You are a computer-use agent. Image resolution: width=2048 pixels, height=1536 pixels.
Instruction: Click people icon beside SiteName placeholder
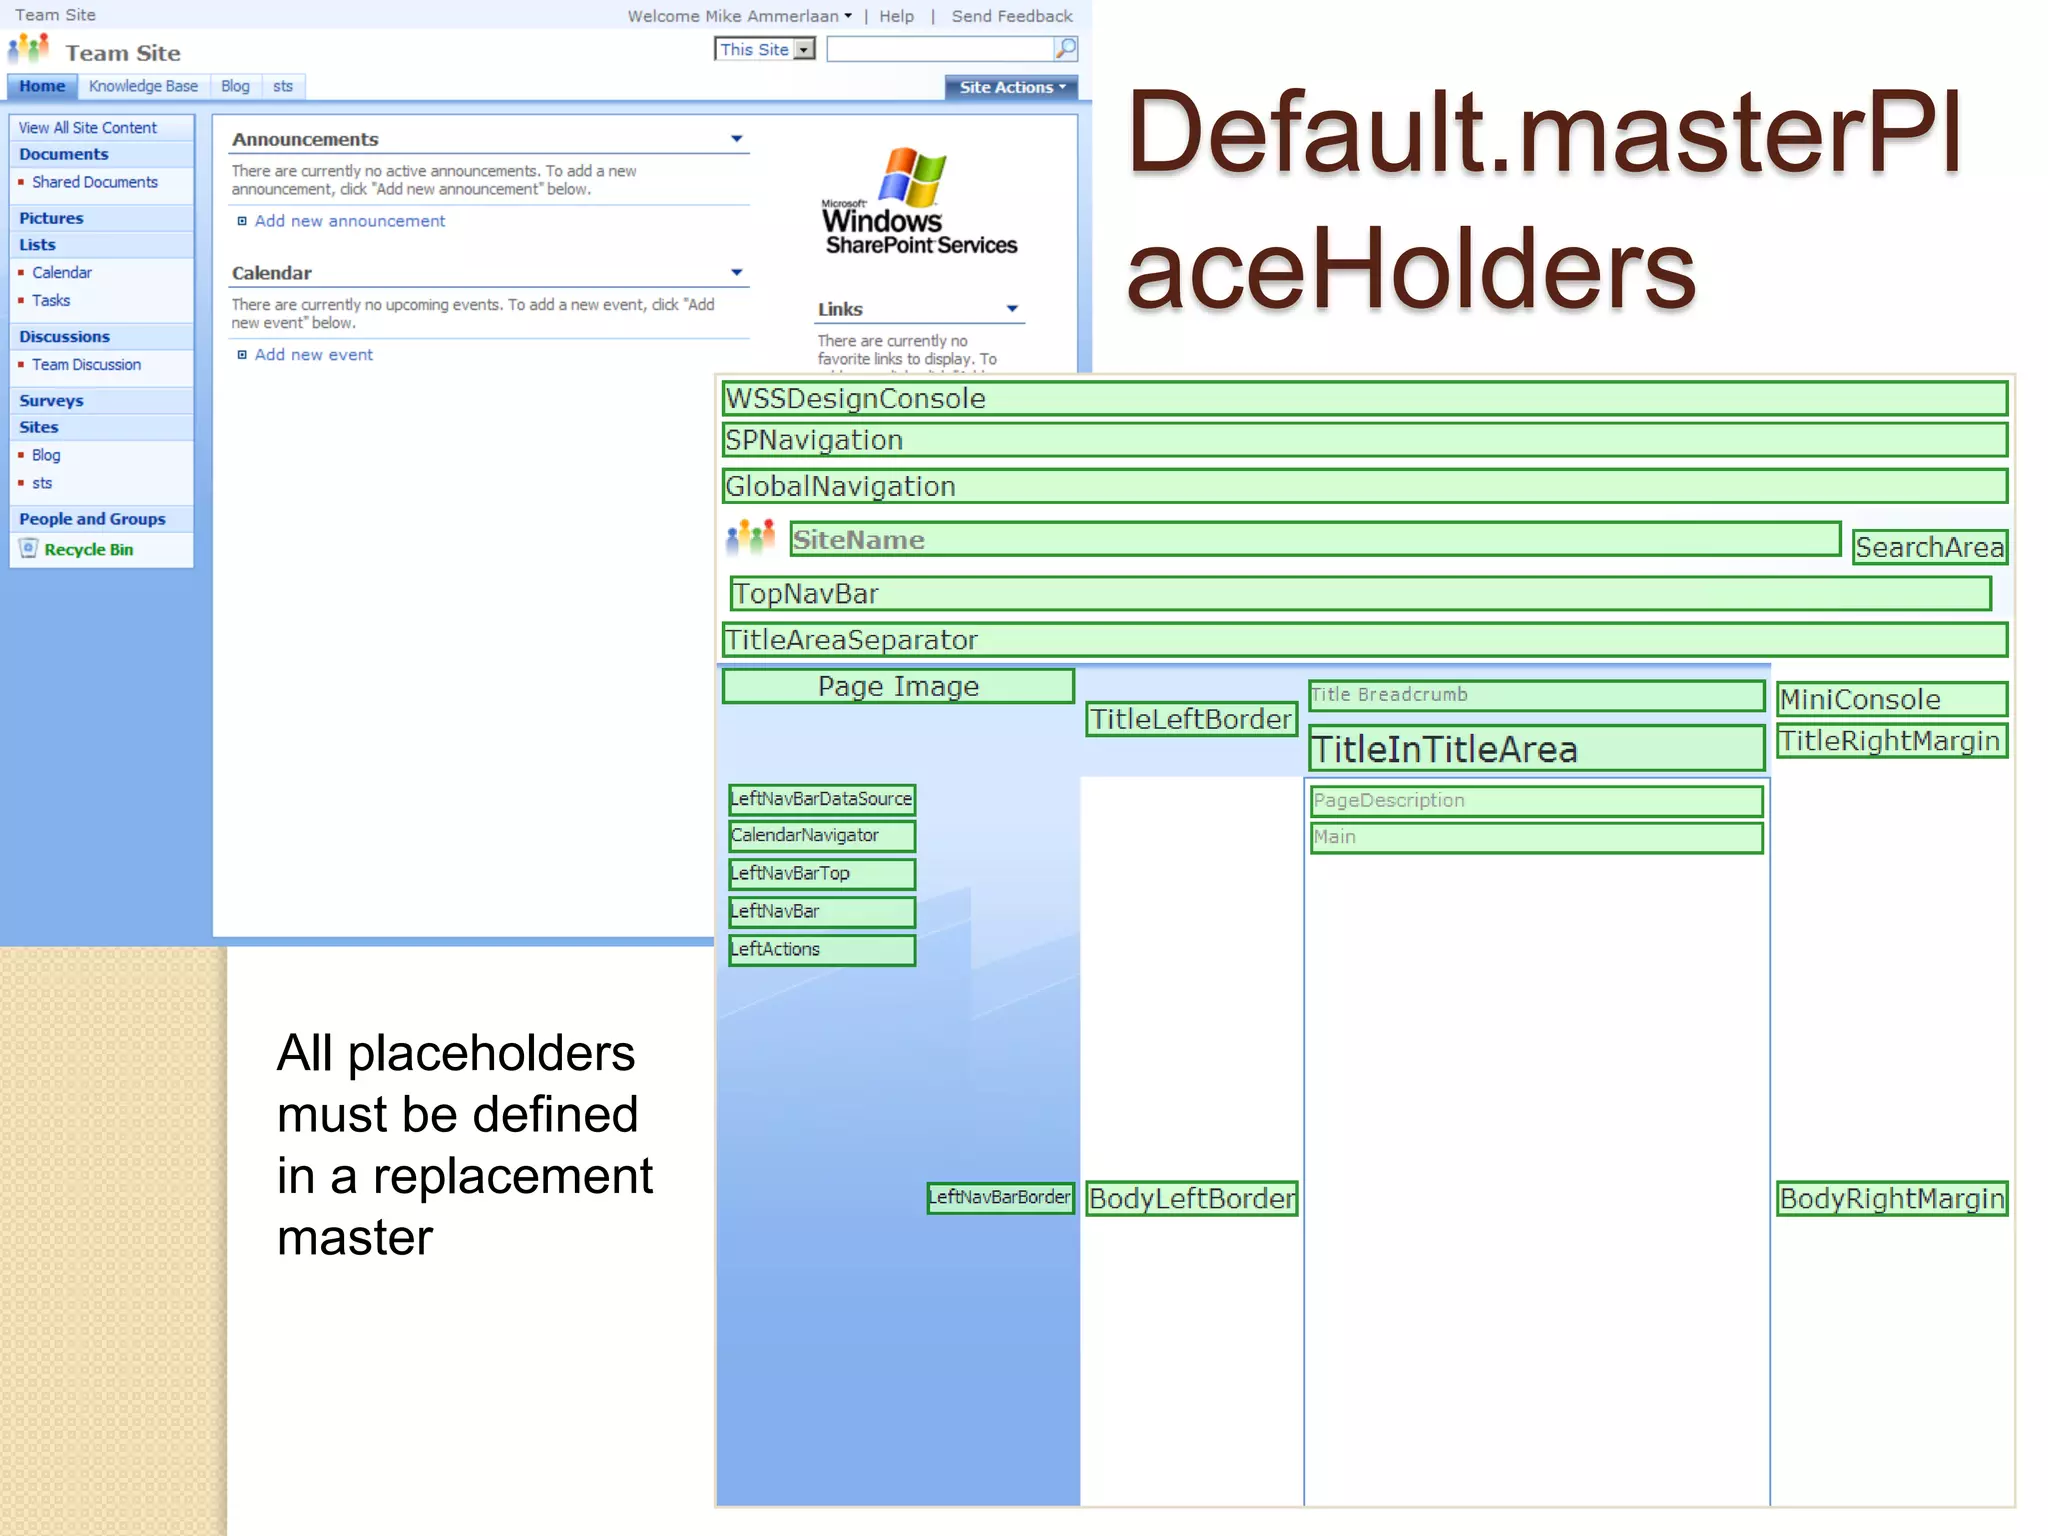pyautogui.click(x=751, y=538)
